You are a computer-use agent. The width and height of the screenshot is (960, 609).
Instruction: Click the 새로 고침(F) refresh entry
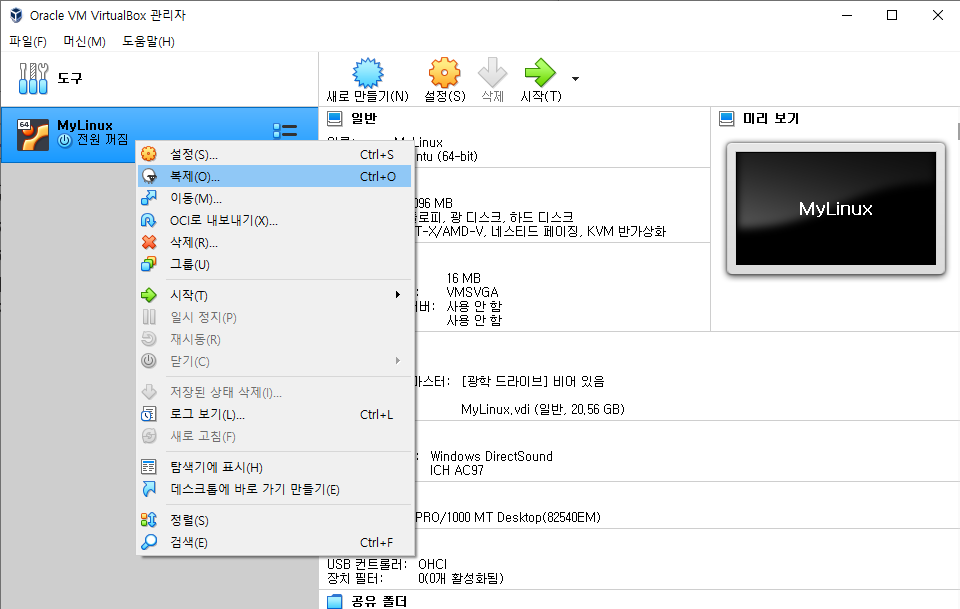click(274, 436)
